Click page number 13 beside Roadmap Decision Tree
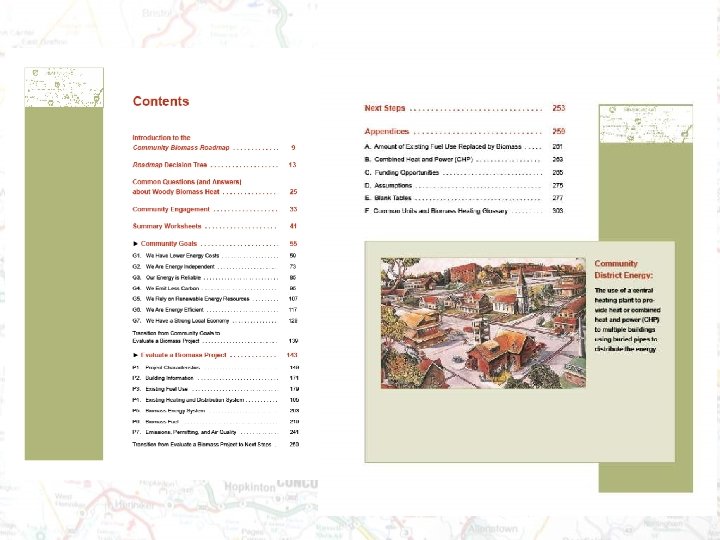Viewport: 720px width, 540px height. click(292, 165)
